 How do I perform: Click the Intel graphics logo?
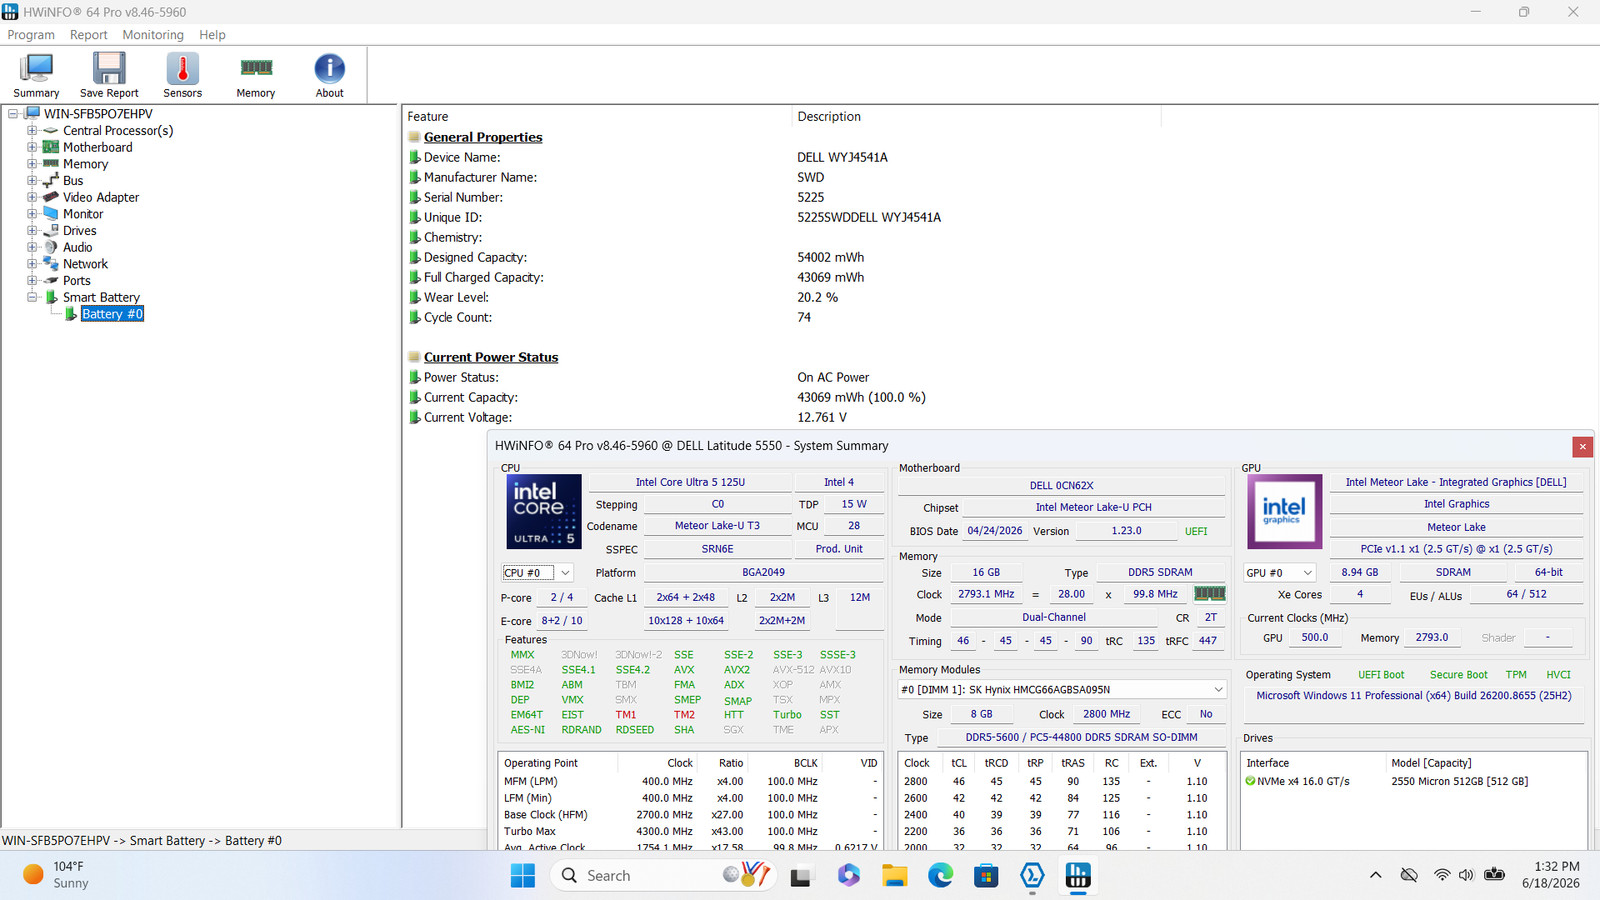pyautogui.click(x=1284, y=511)
